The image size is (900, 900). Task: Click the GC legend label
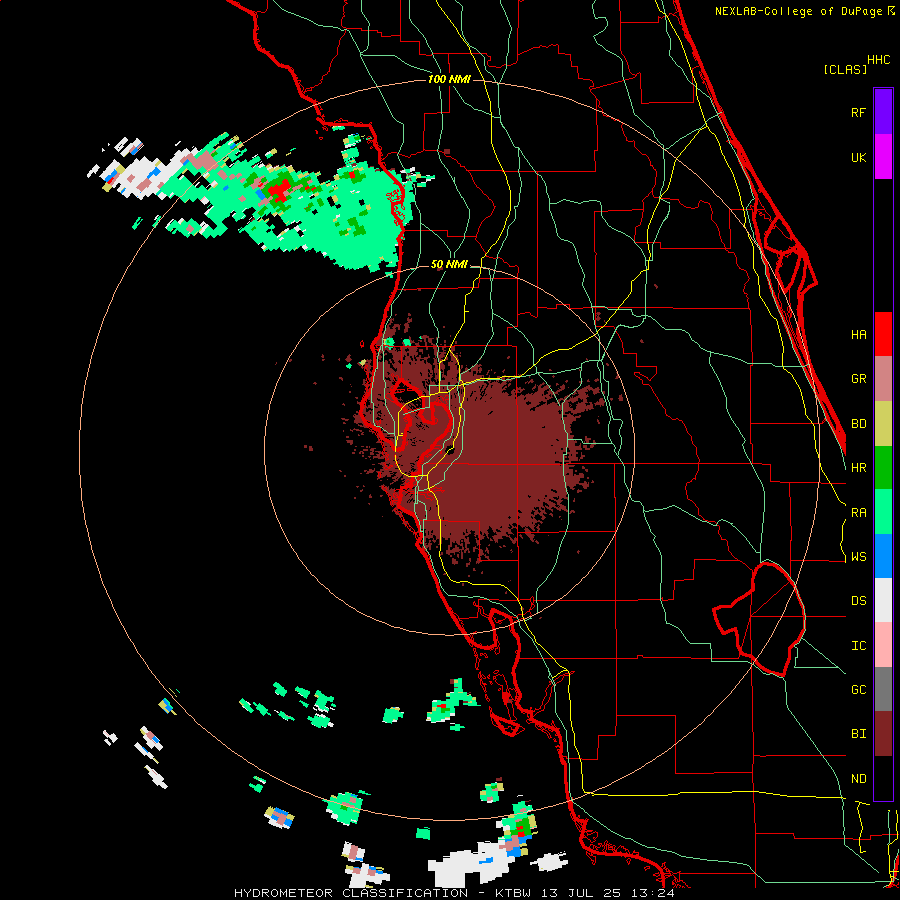pyautogui.click(x=858, y=690)
